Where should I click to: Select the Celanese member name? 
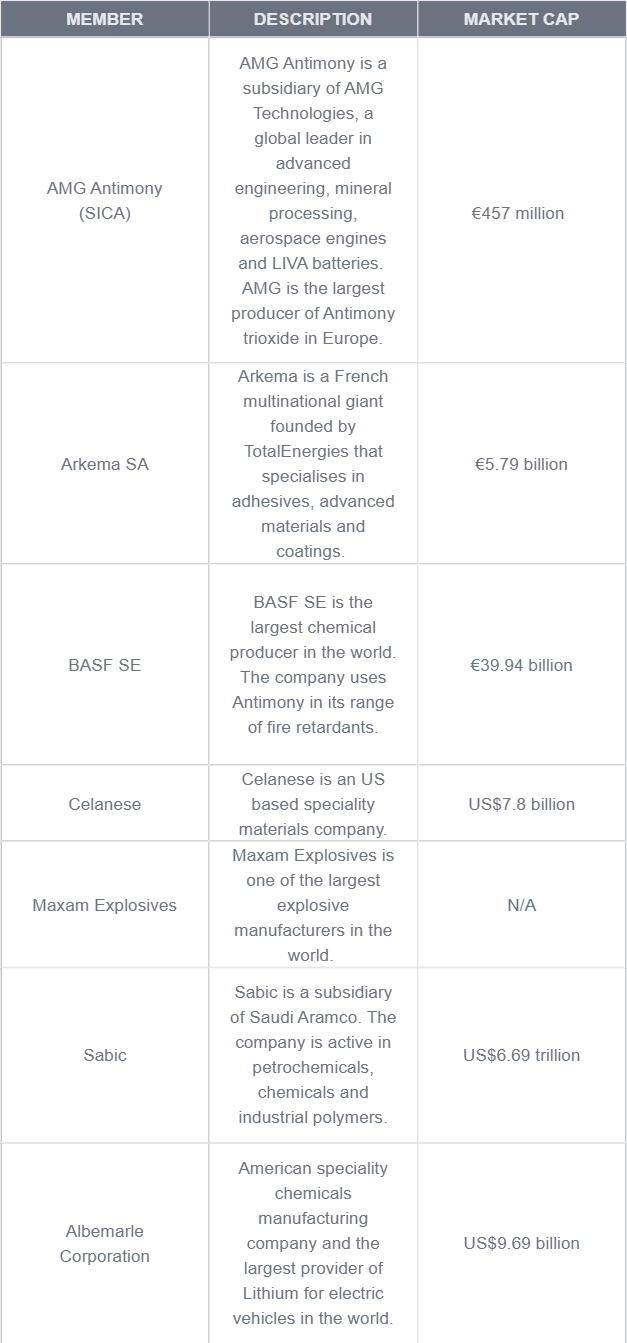tap(104, 804)
